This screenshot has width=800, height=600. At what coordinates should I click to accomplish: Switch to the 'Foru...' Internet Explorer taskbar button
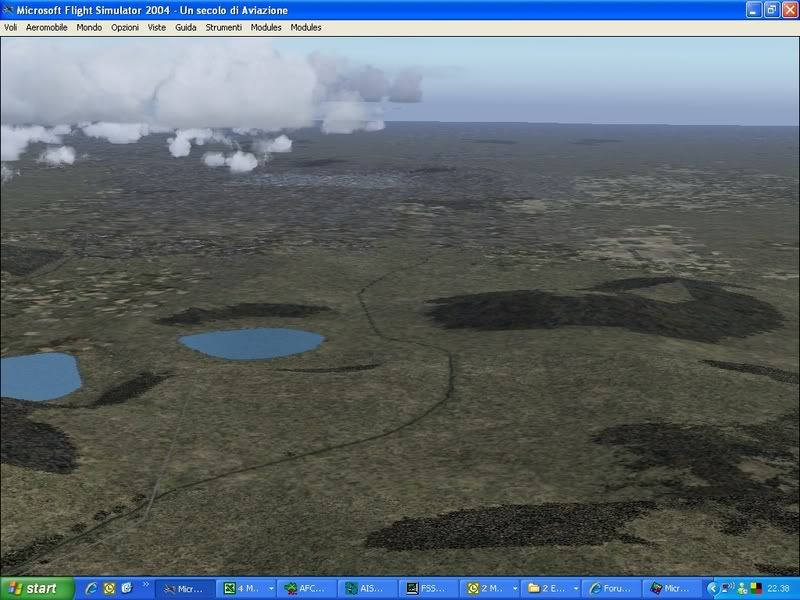pyautogui.click(x=611, y=589)
